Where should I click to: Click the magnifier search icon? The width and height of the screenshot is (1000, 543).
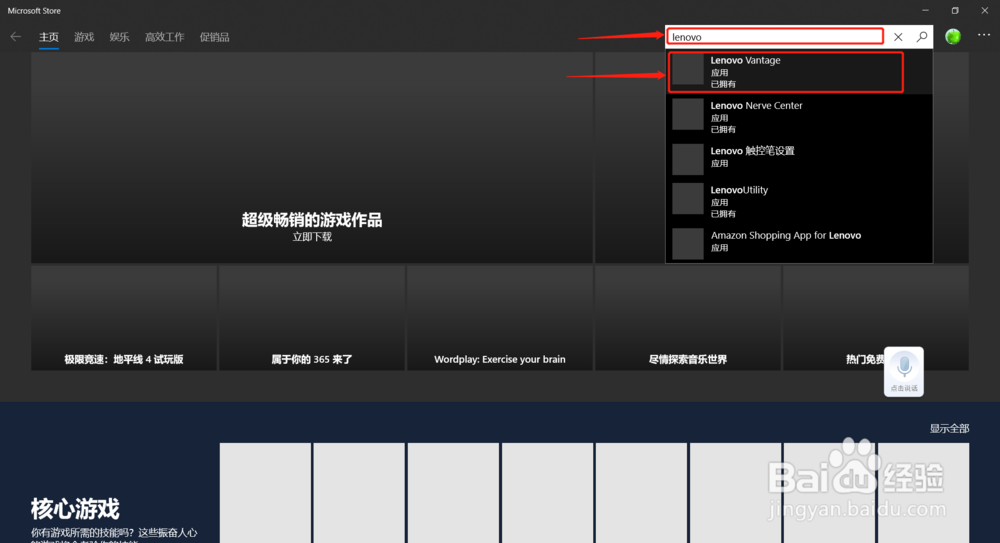922,37
